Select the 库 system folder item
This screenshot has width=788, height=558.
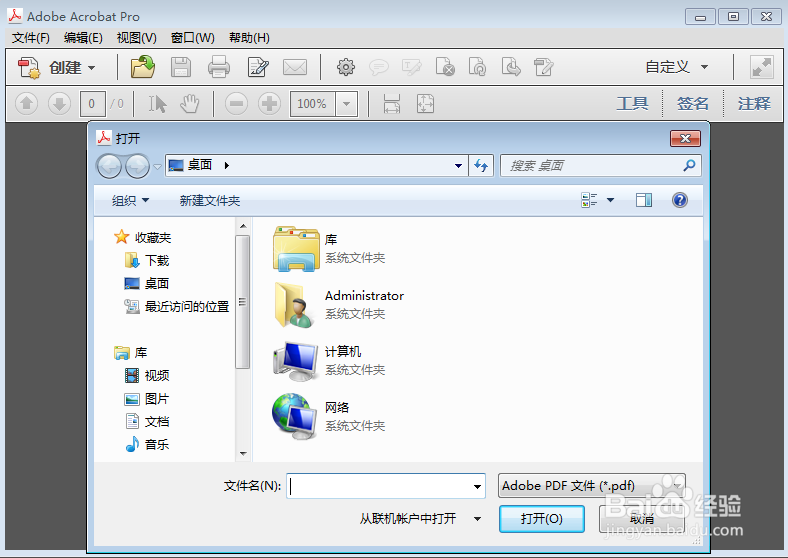pos(330,248)
